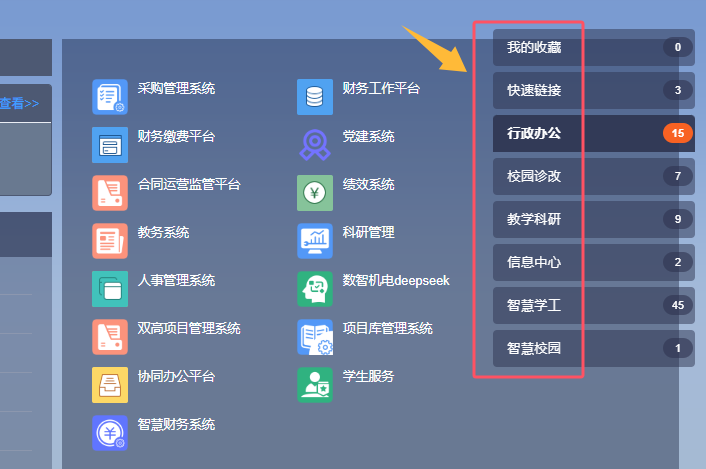Click the 财务工作平台 database icon

pos(315,97)
